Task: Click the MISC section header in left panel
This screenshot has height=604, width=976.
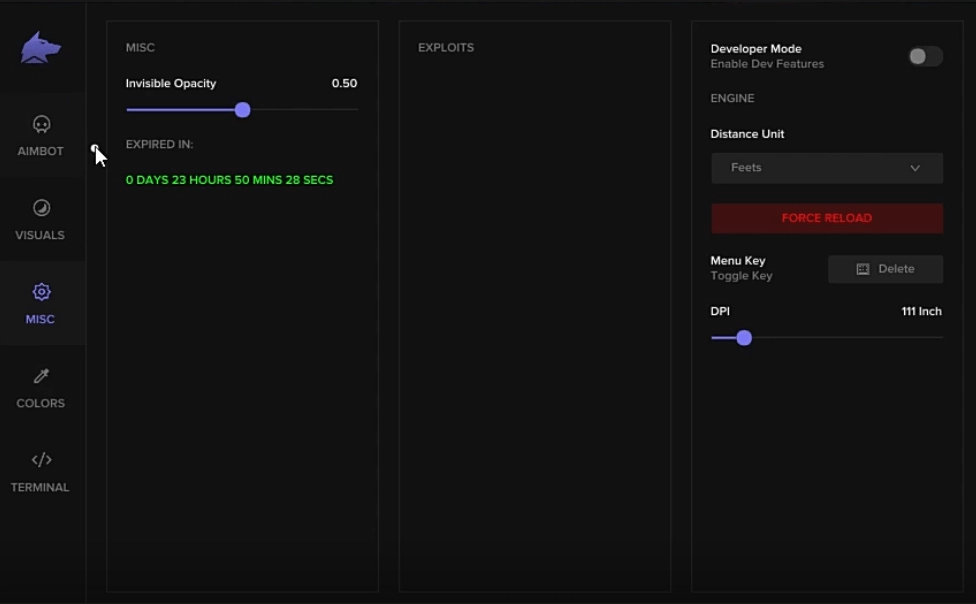Action: click(140, 48)
